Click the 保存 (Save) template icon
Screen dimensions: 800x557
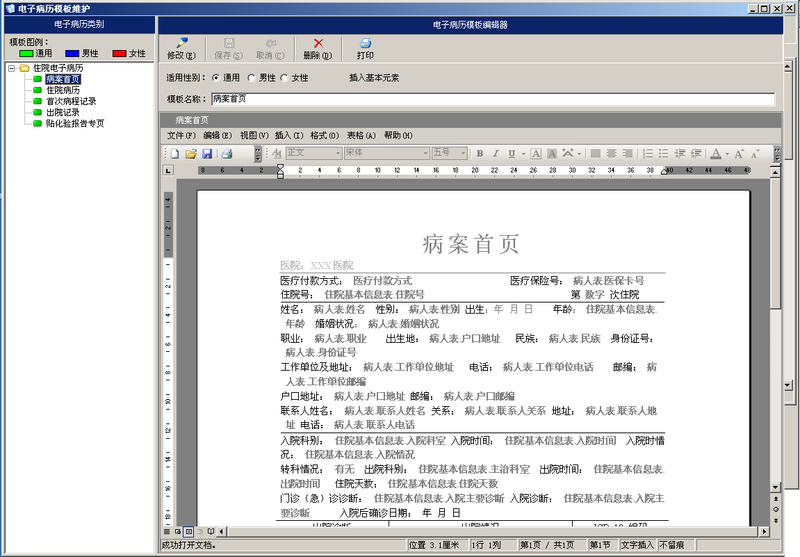[x=229, y=43]
